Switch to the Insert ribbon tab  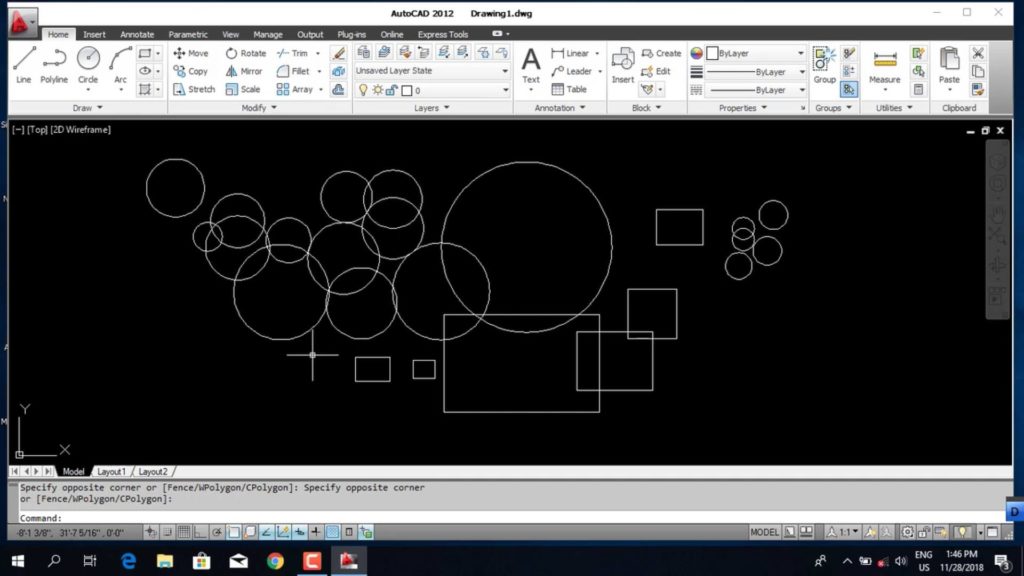point(94,34)
